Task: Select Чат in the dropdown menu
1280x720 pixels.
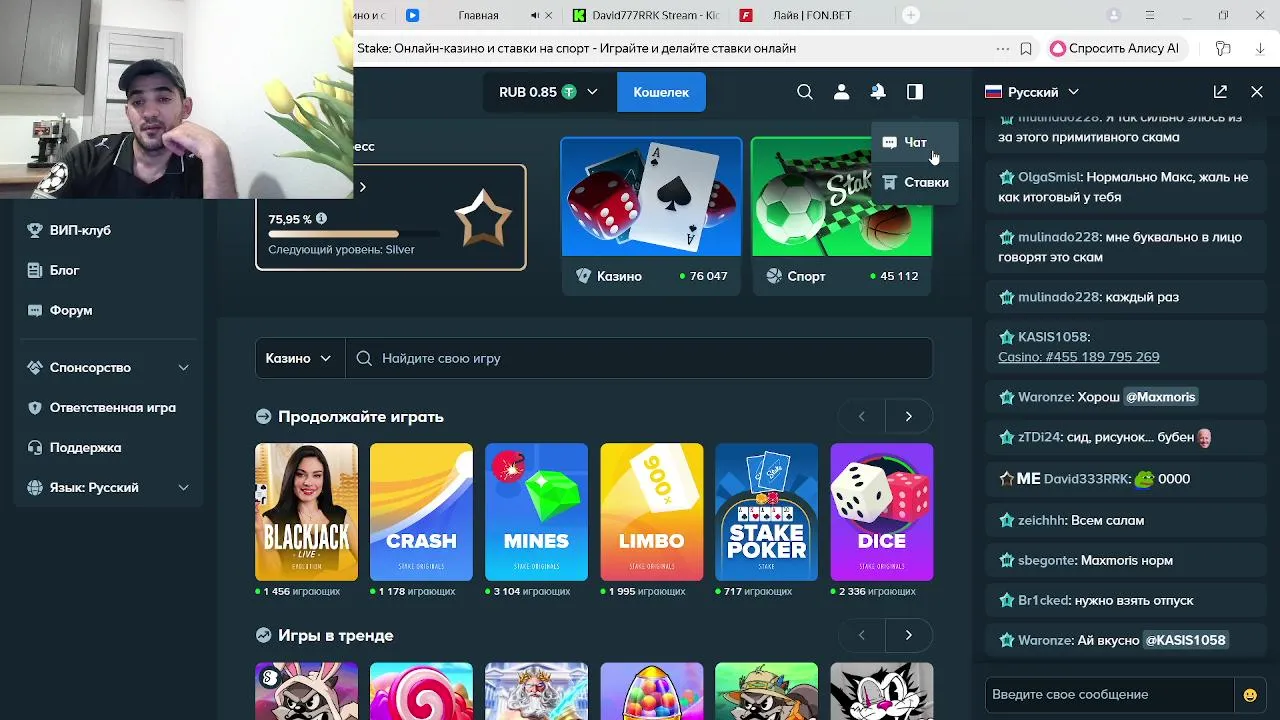Action: 915,142
